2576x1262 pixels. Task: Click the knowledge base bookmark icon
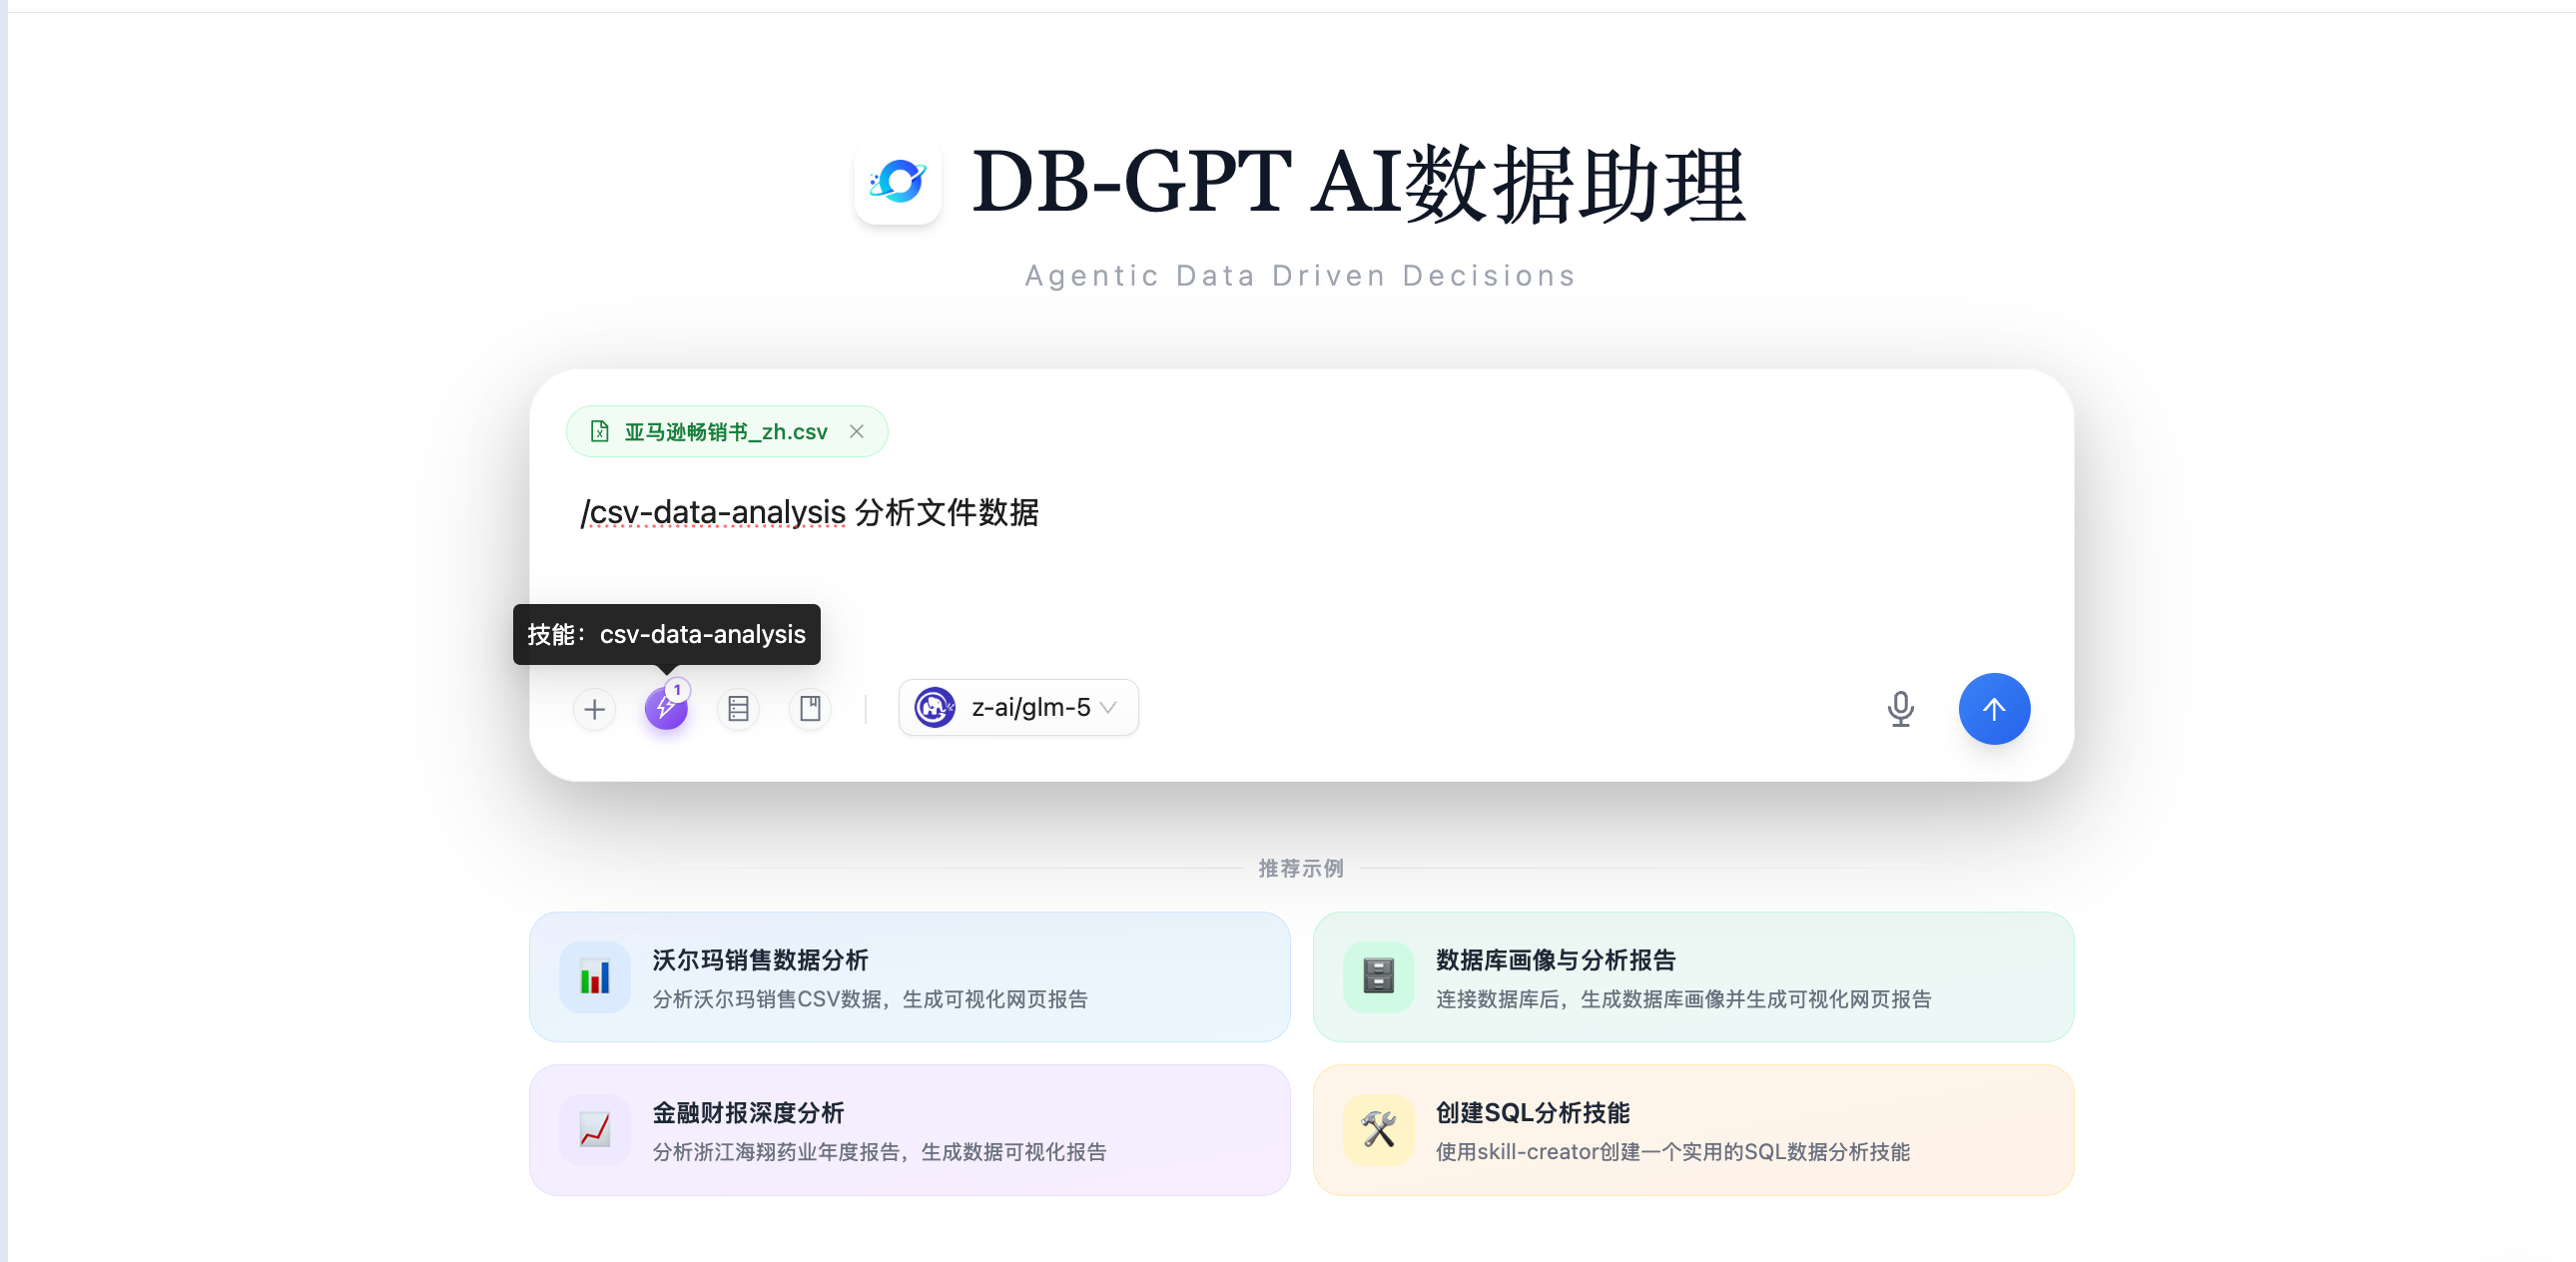pyautogui.click(x=810, y=708)
